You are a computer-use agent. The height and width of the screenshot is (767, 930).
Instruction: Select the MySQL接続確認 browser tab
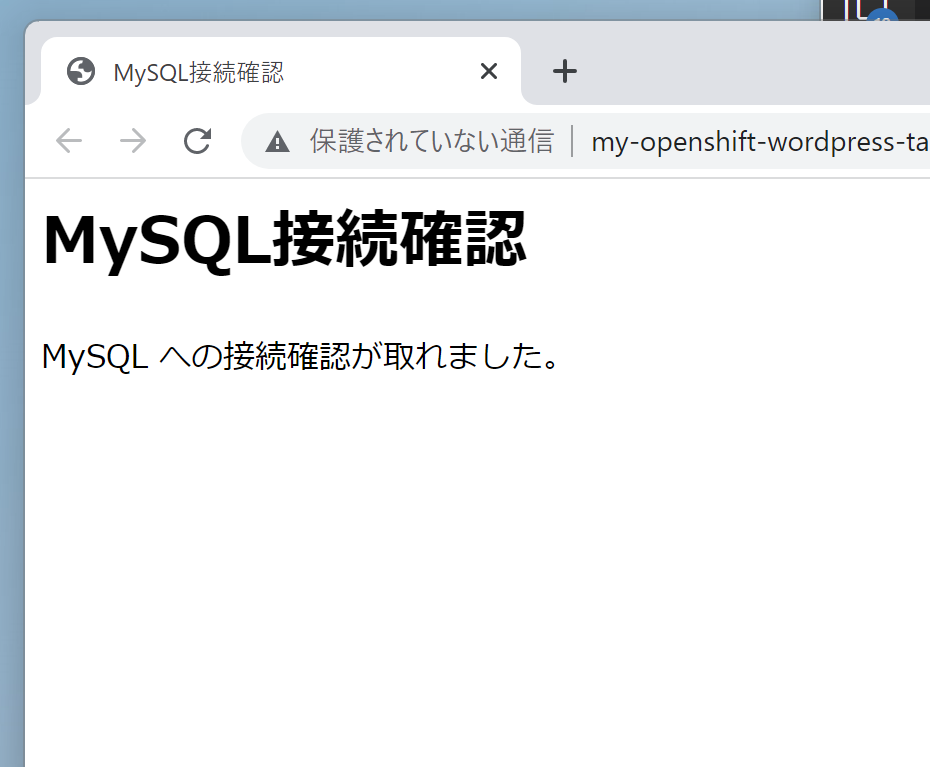[281, 71]
